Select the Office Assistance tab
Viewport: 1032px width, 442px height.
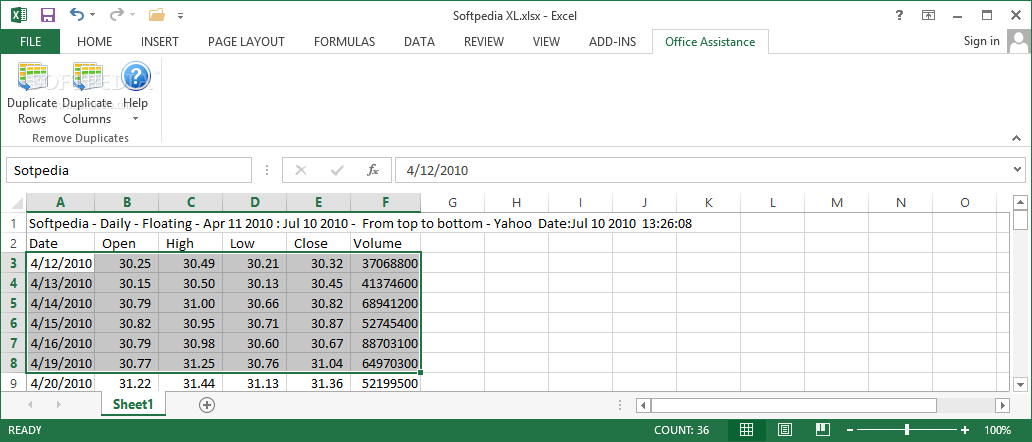tap(710, 41)
